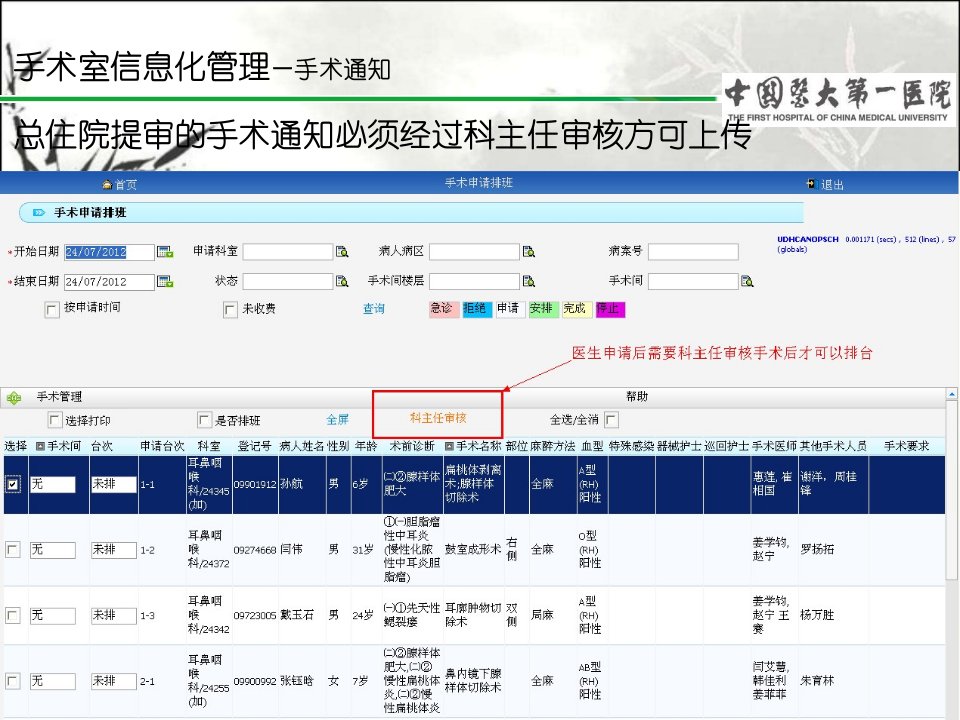960x720 pixels.
Task: Select the green 安排 status swatch
Action: [544, 309]
